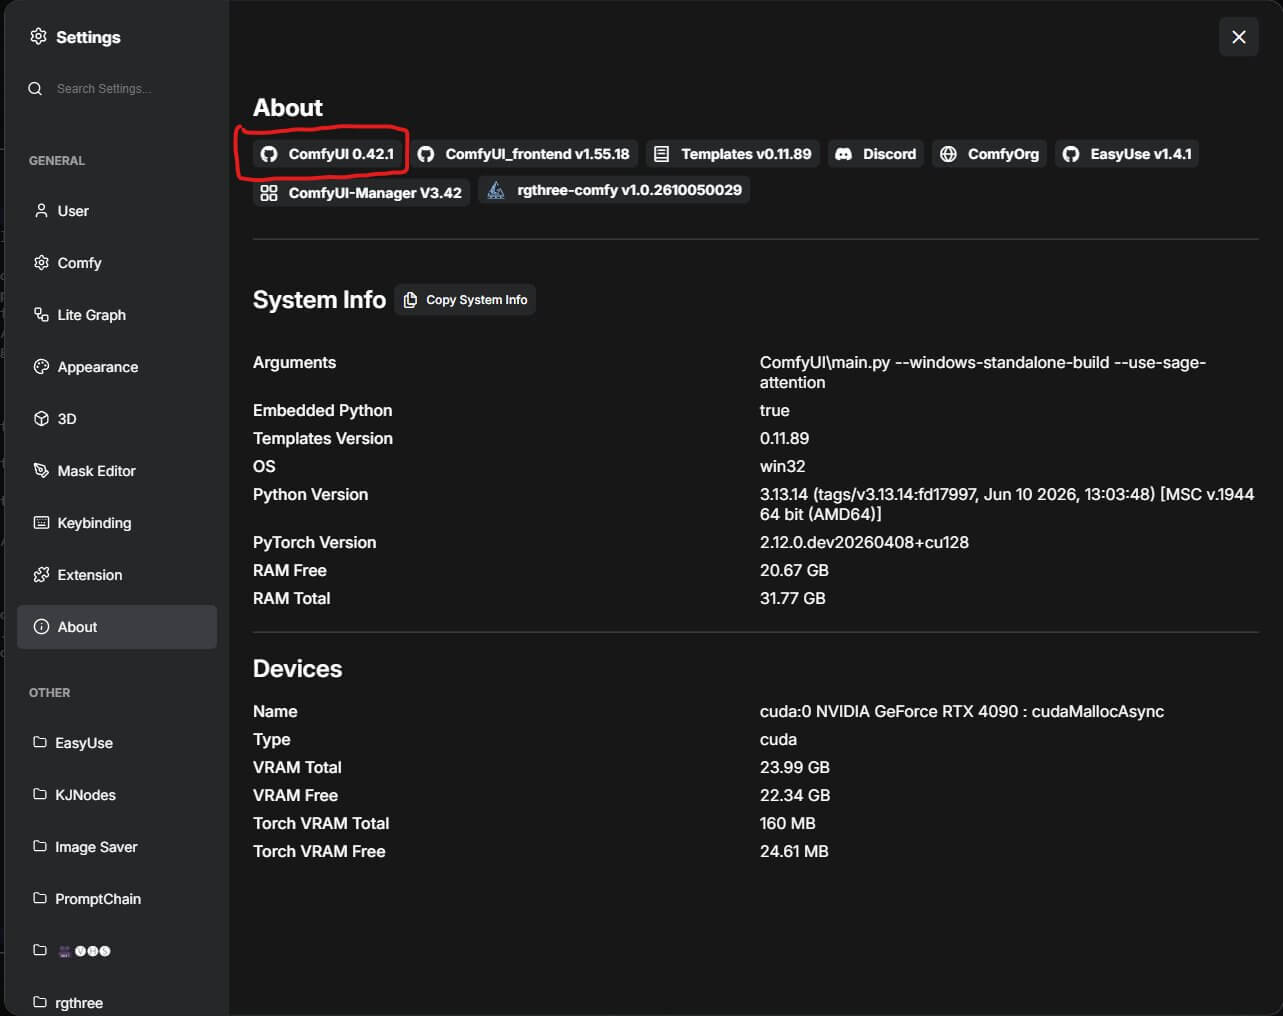Go to Appearance settings
This screenshot has width=1283, height=1016.
[x=117, y=367]
